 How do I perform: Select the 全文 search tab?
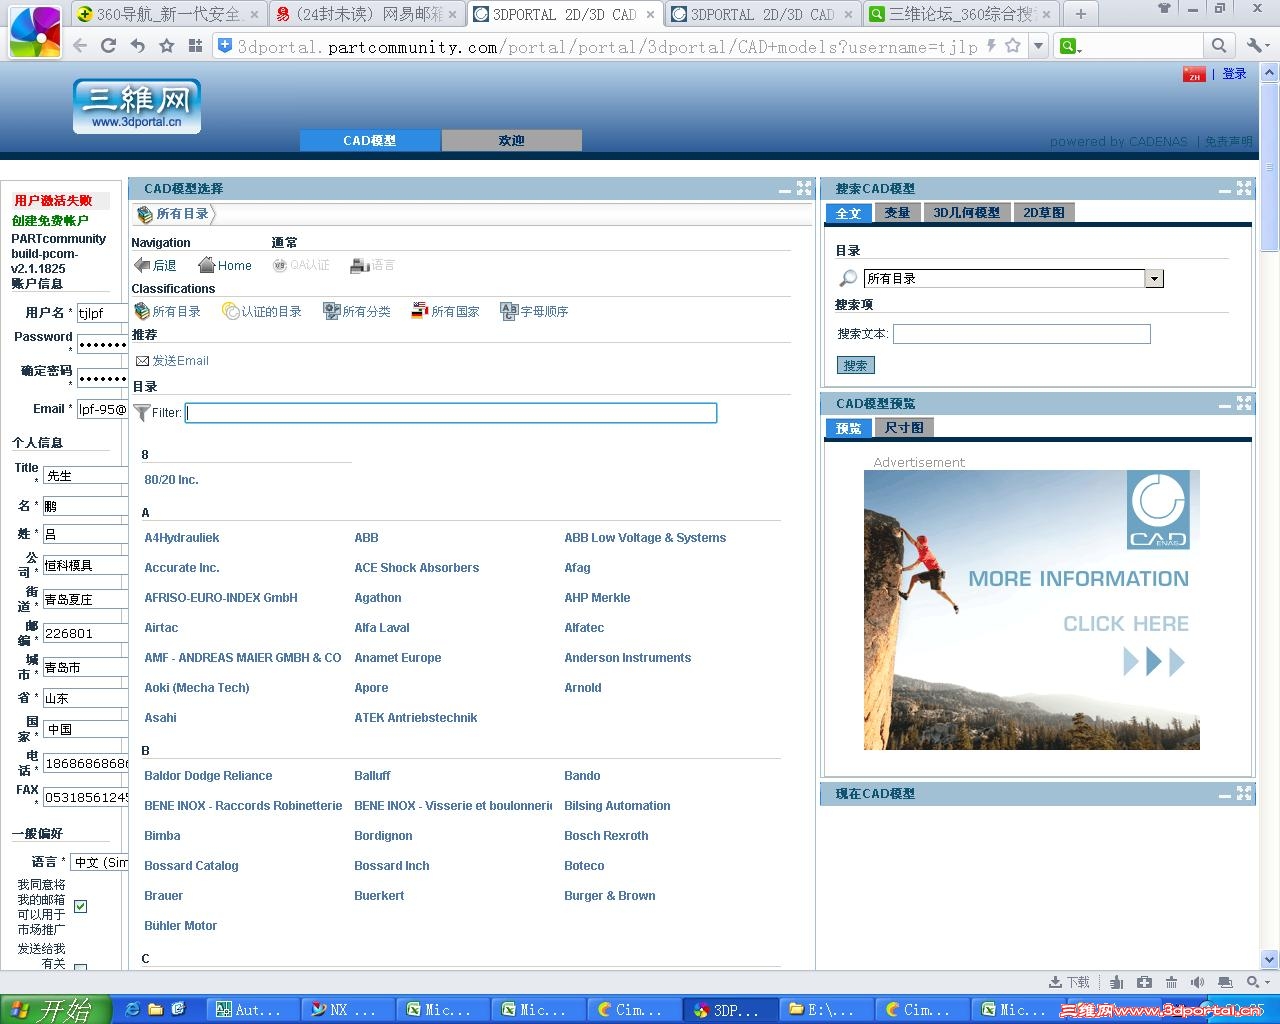pyautogui.click(x=848, y=213)
